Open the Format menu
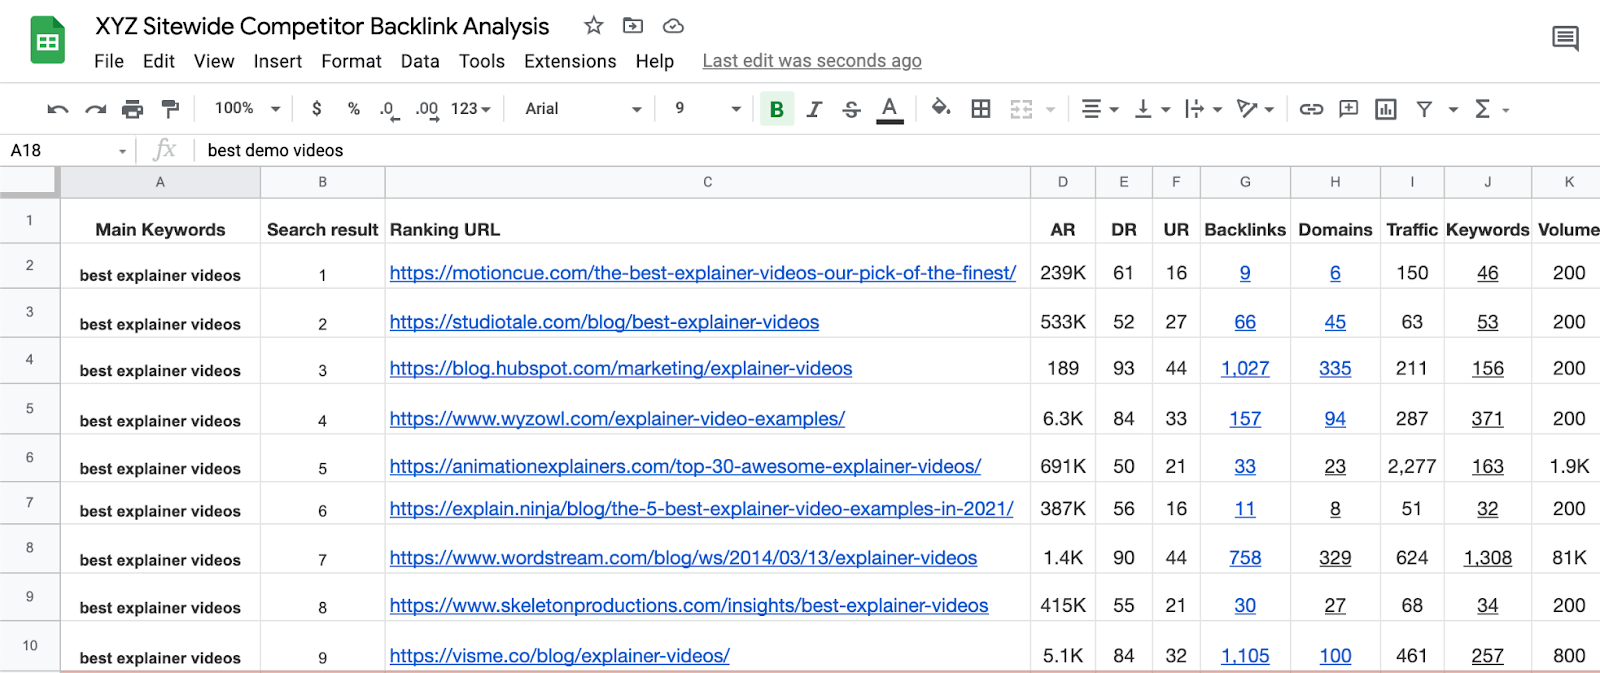Image resolution: width=1600 pixels, height=673 pixels. click(352, 61)
